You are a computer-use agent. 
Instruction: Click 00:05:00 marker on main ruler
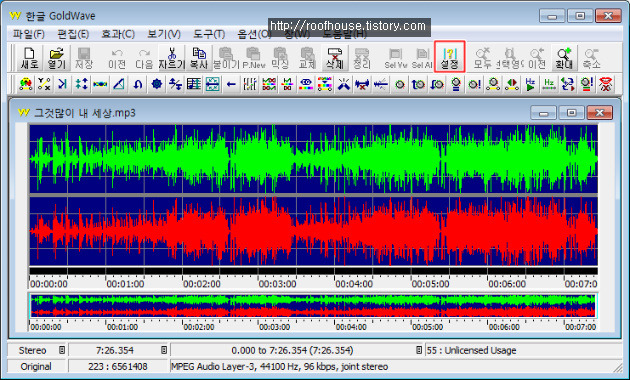coord(430,284)
